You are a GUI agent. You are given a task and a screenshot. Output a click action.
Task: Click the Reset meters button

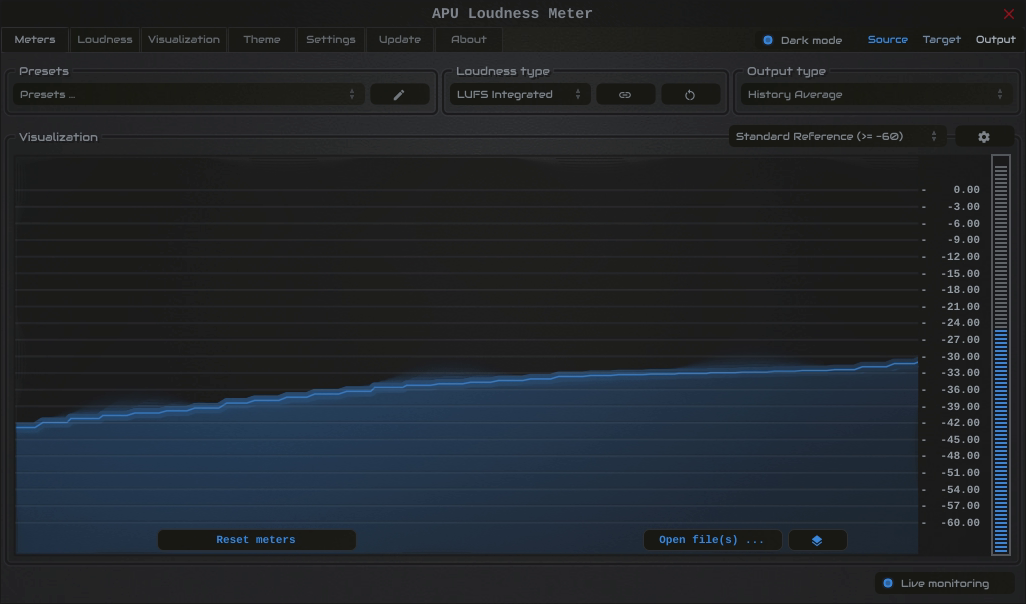(256, 540)
